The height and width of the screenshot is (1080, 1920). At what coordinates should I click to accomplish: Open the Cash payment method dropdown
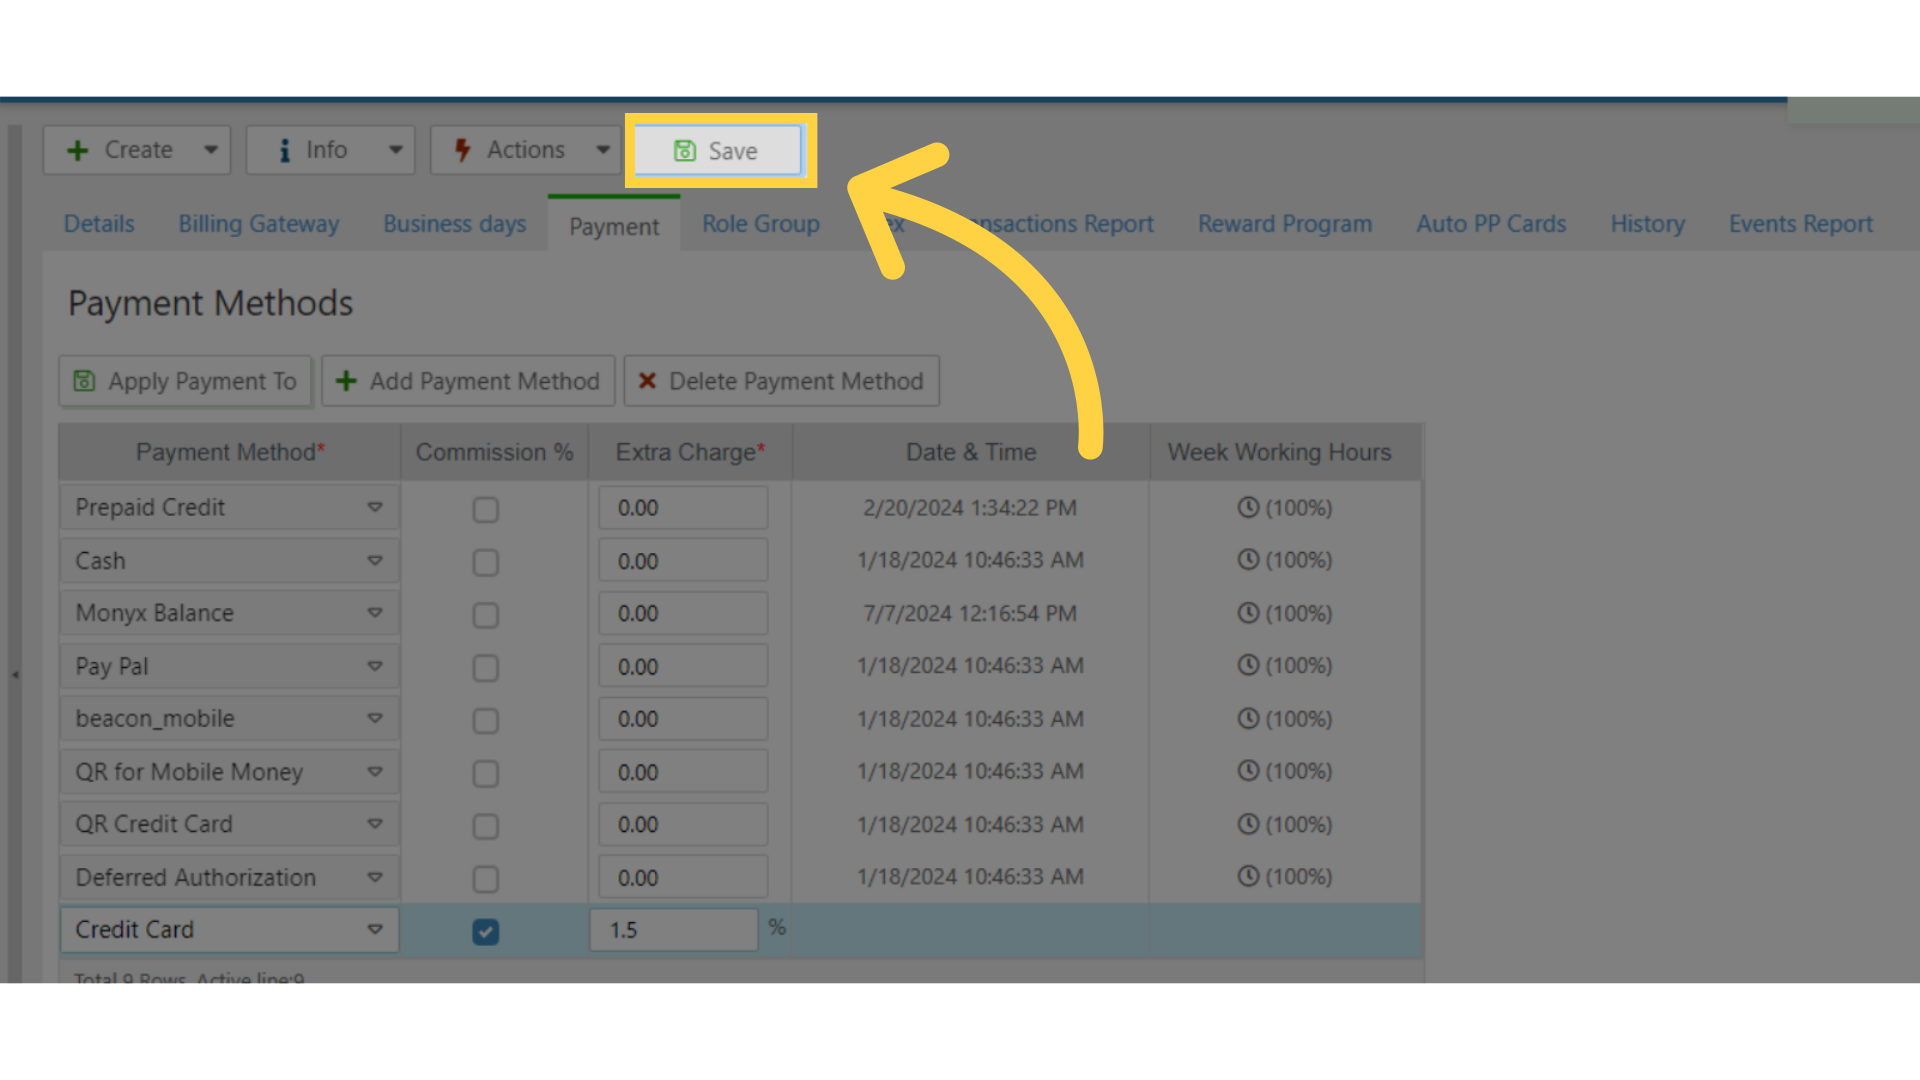click(375, 560)
